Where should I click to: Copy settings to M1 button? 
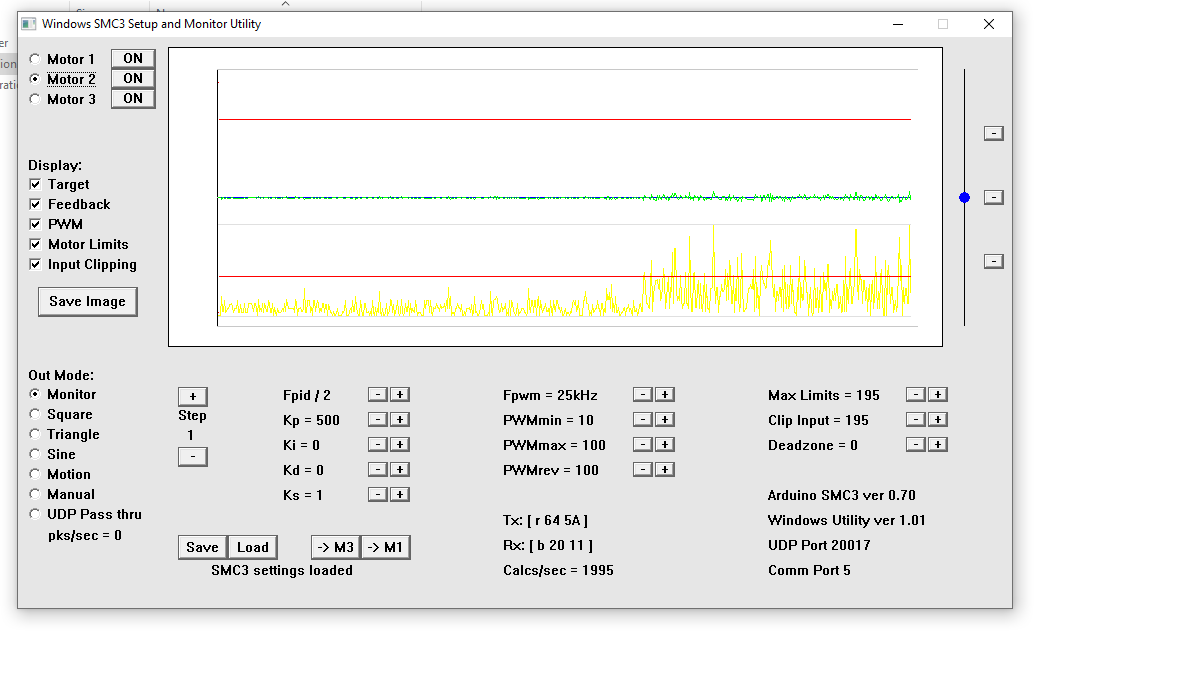[386, 547]
